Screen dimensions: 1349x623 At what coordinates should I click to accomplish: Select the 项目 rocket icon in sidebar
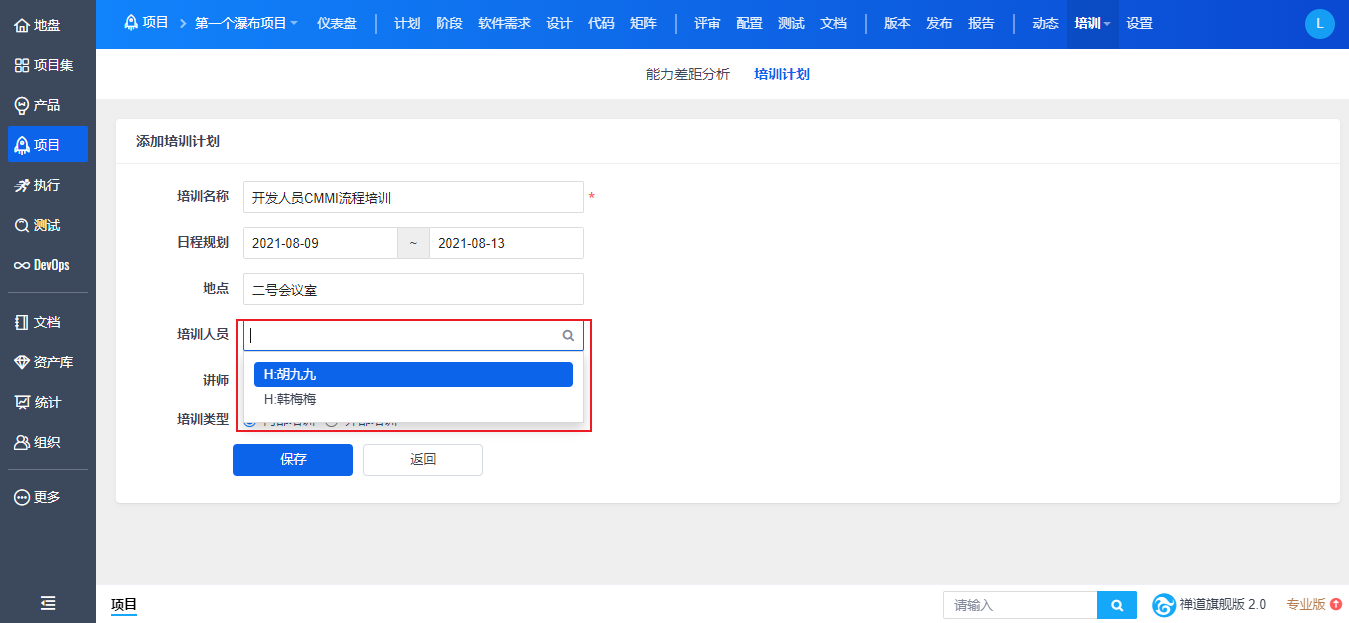tap(21, 145)
